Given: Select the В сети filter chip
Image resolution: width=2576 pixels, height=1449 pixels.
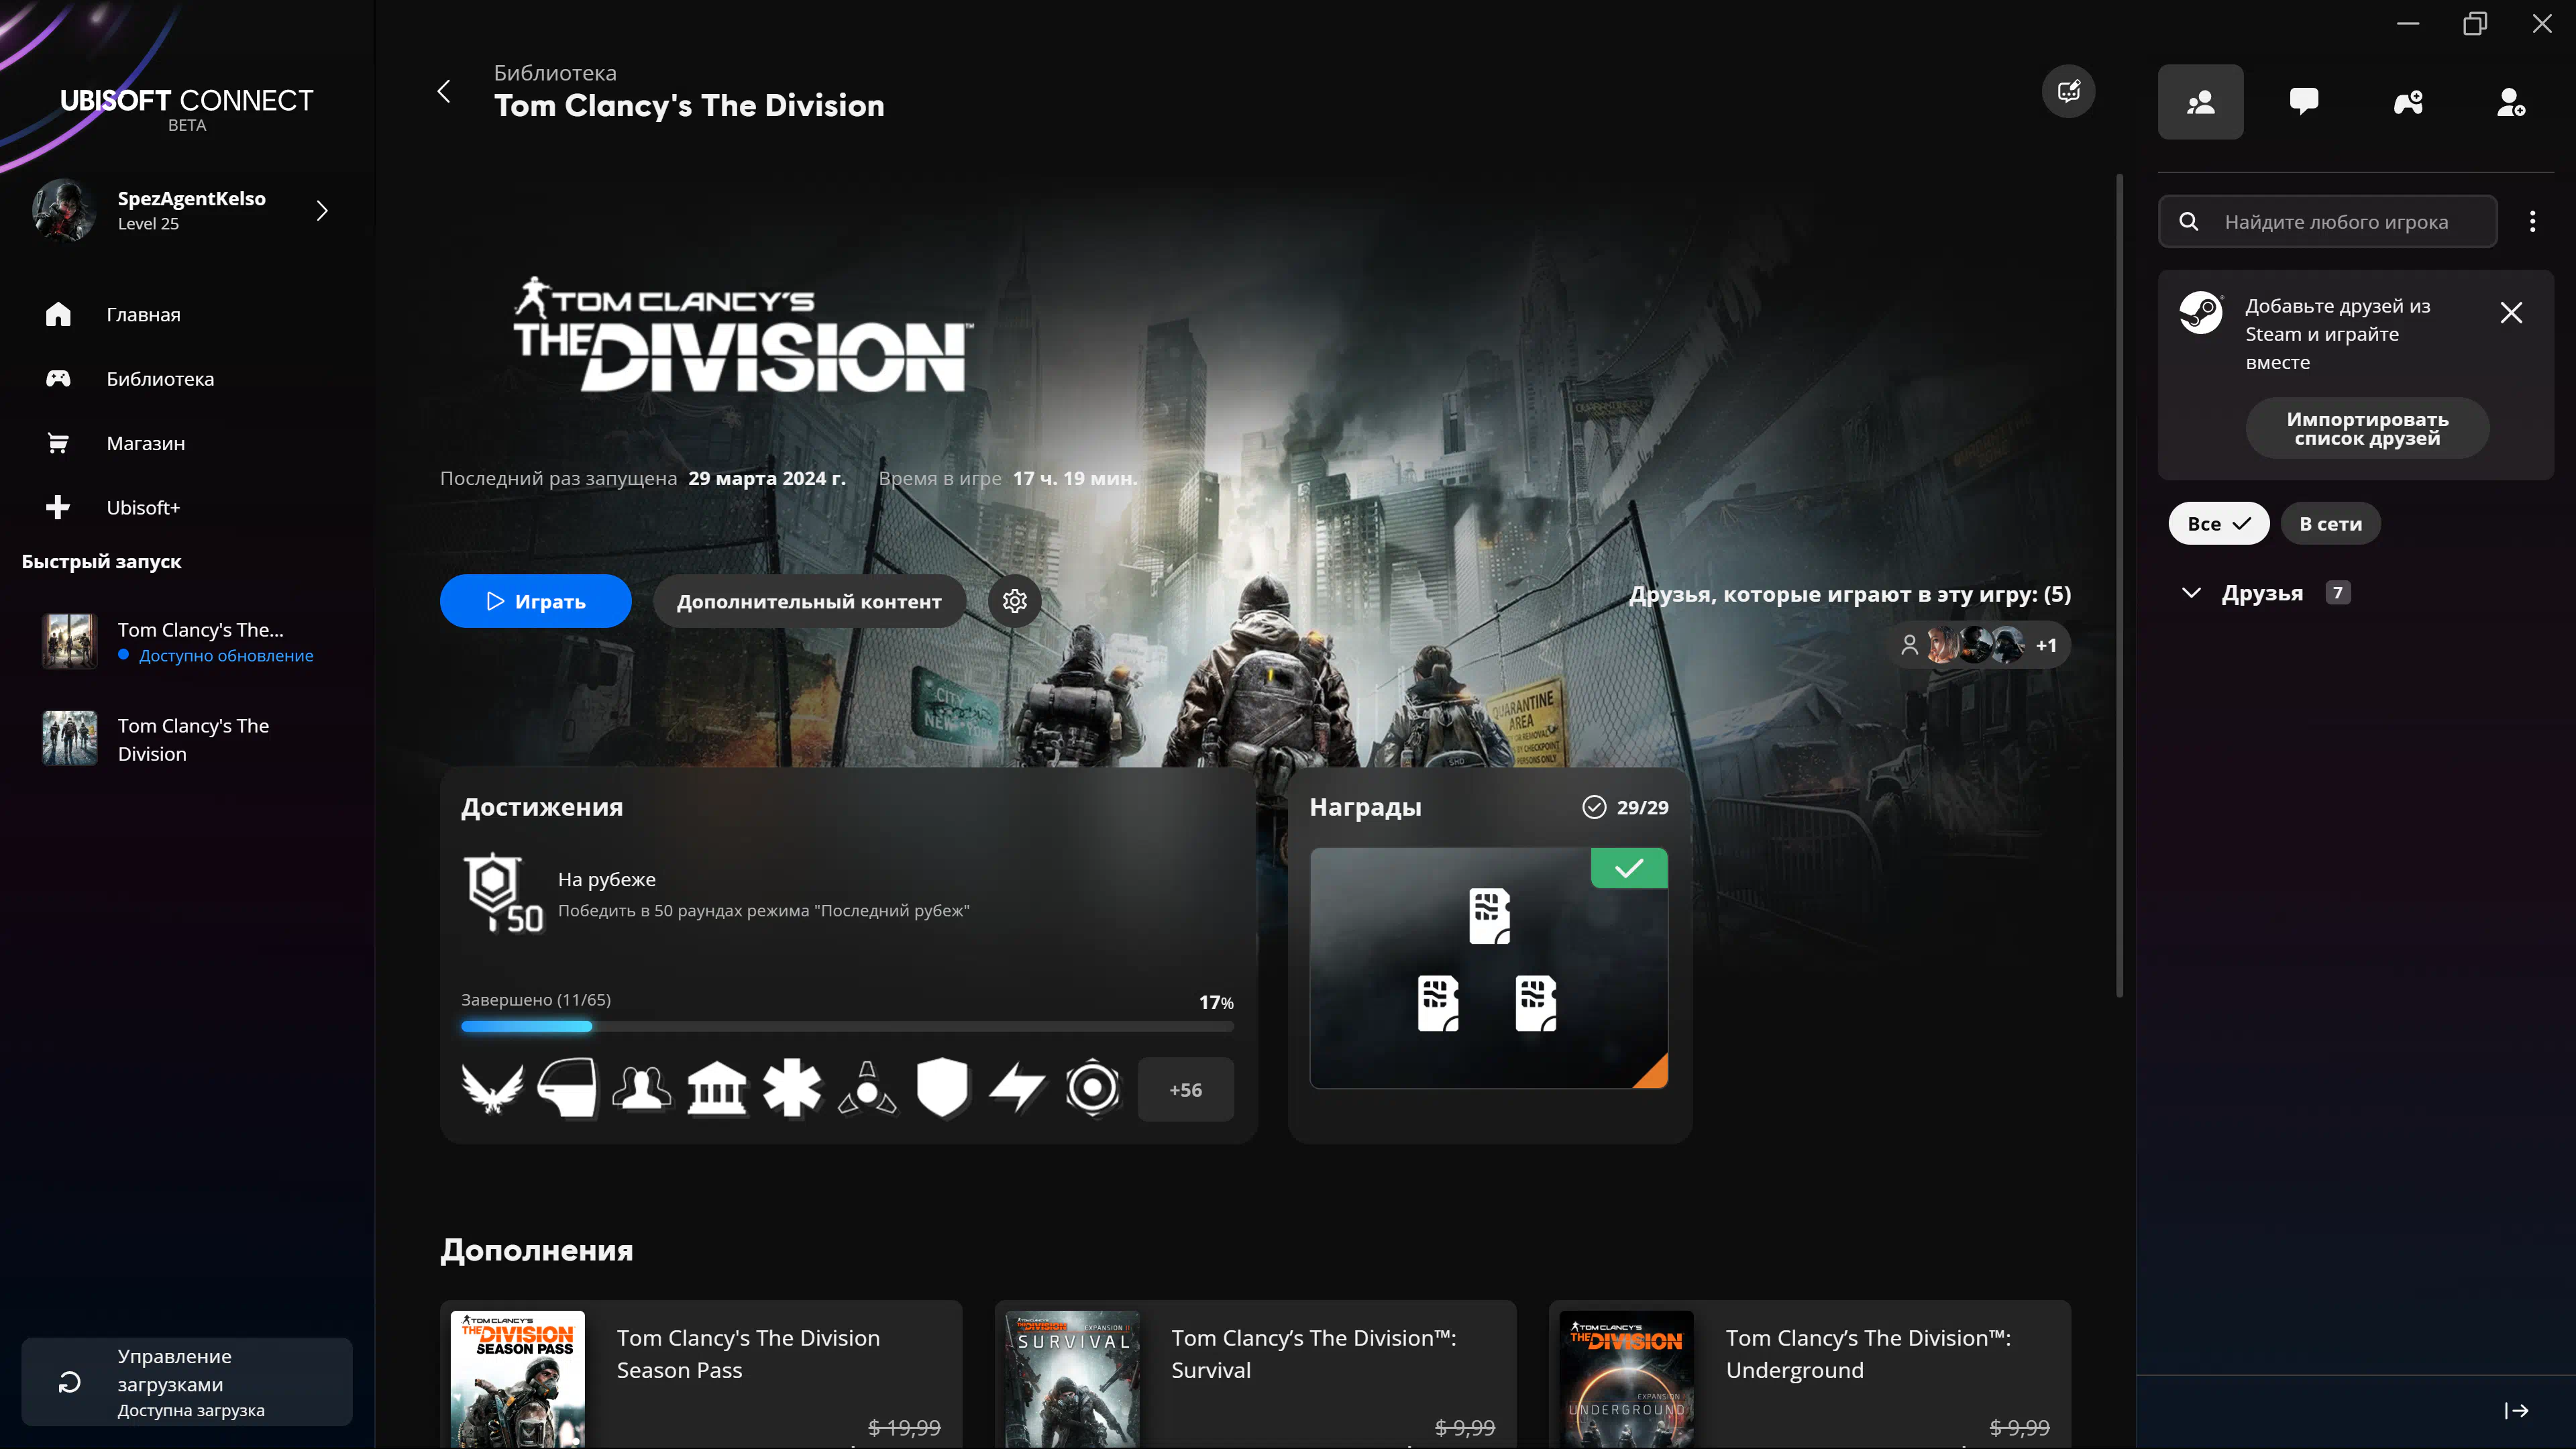Looking at the screenshot, I should (x=2330, y=523).
